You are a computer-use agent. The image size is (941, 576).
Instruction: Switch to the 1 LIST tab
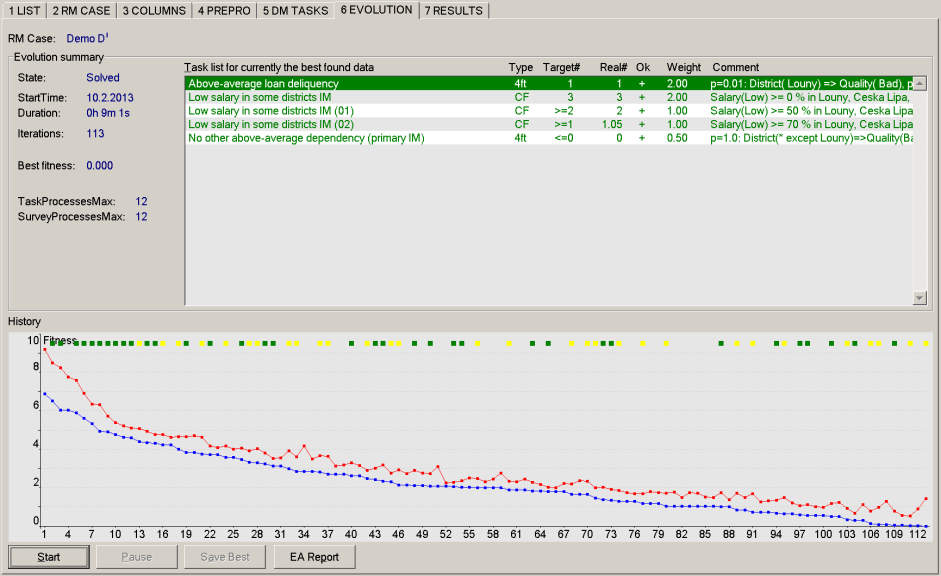[24, 11]
